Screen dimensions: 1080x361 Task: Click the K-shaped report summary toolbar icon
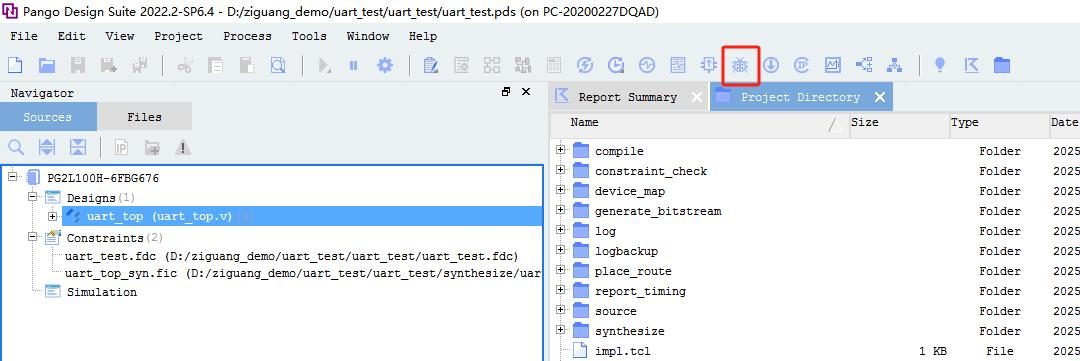(971, 65)
